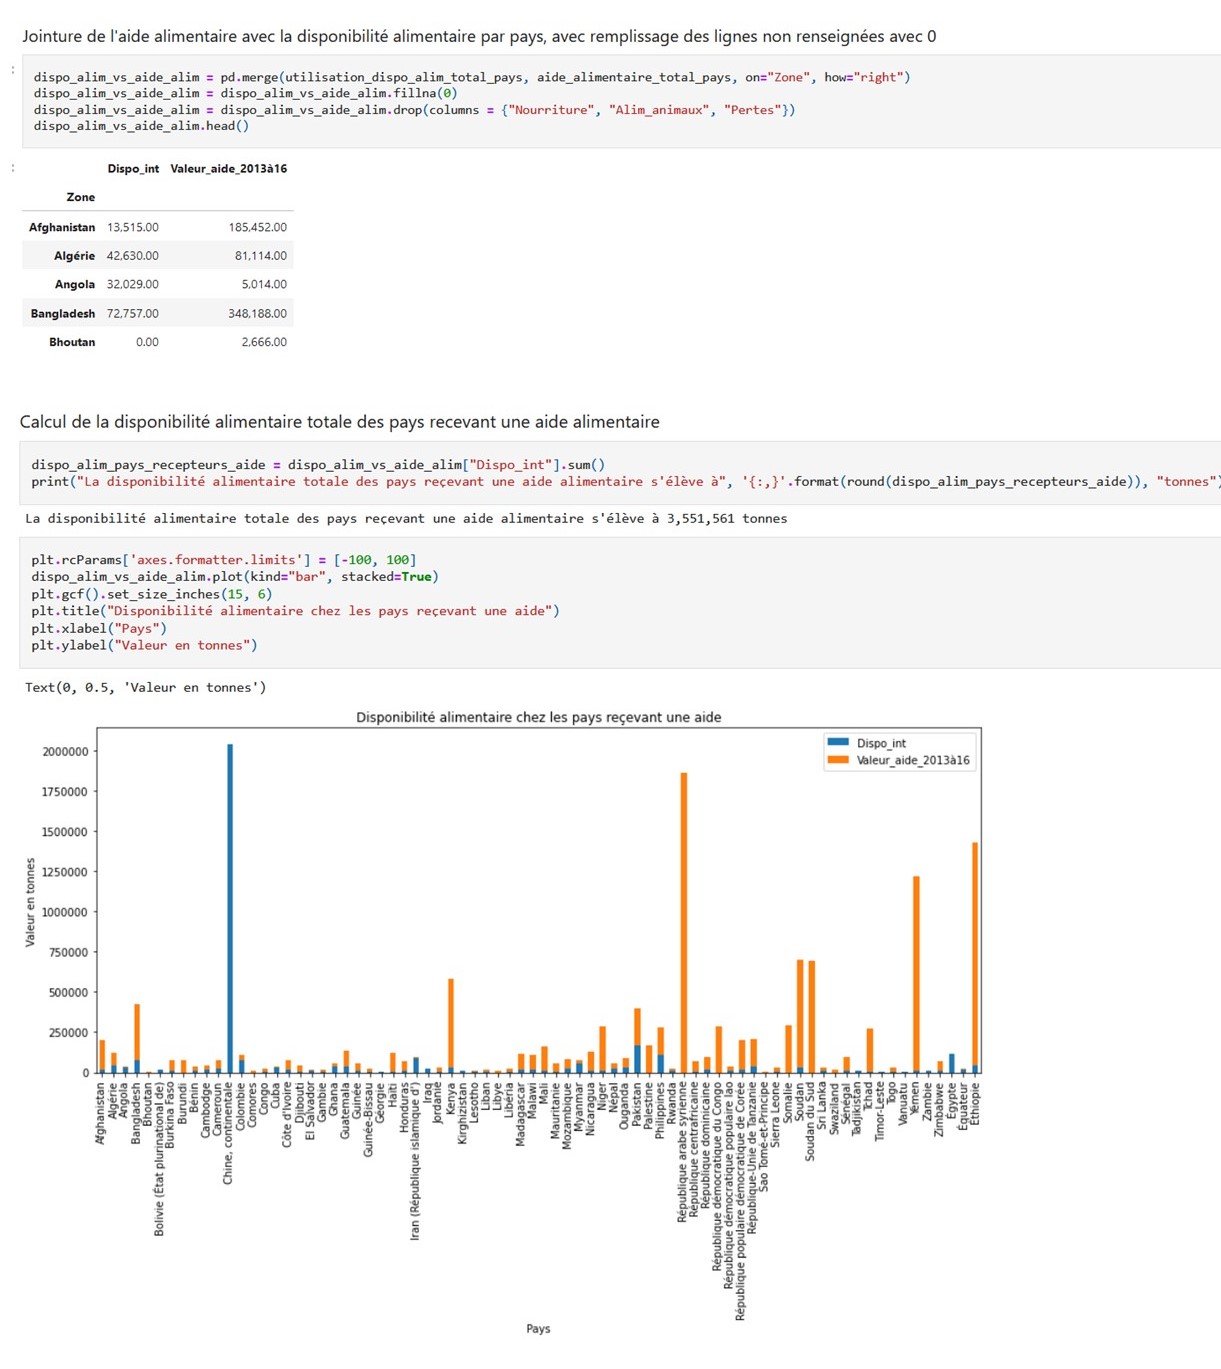This screenshot has height=1369, width=1221.
Task: Click the Zone index header
Action: click(80, 198)
